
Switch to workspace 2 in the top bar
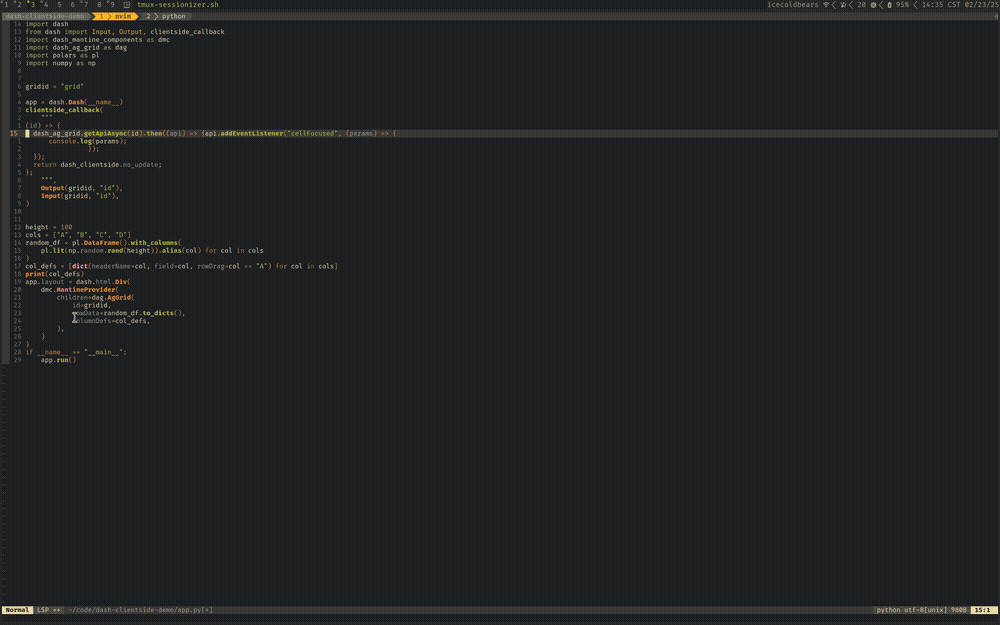coord(19,4)
